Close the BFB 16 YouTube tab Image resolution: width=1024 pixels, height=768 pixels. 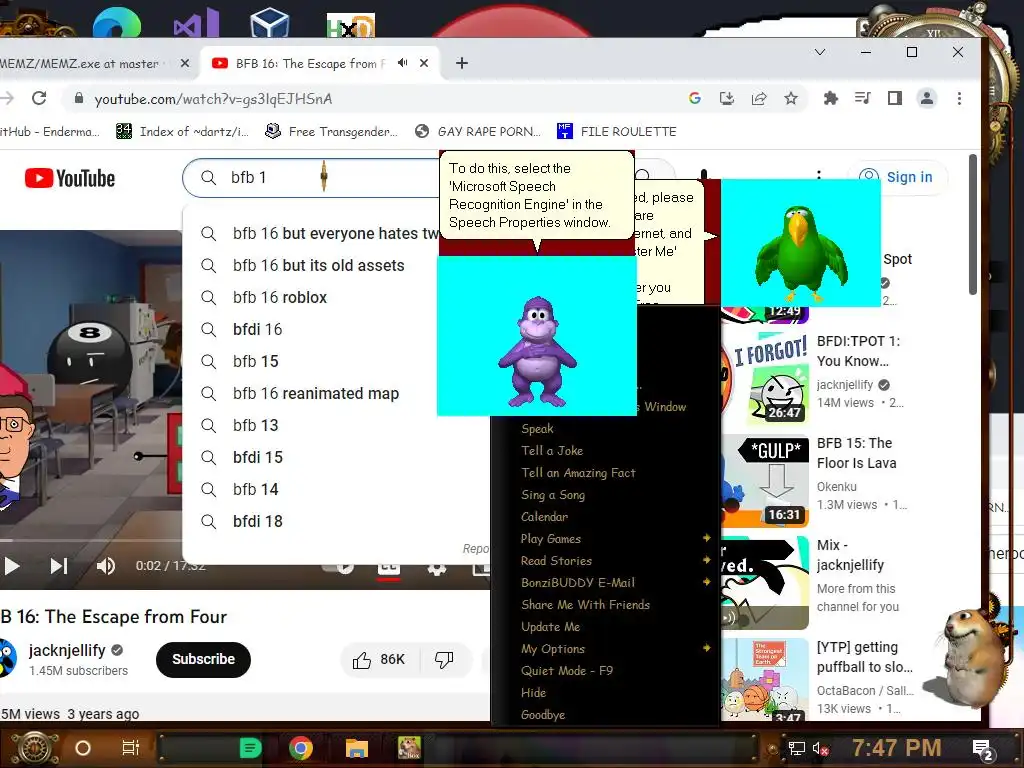424,63
